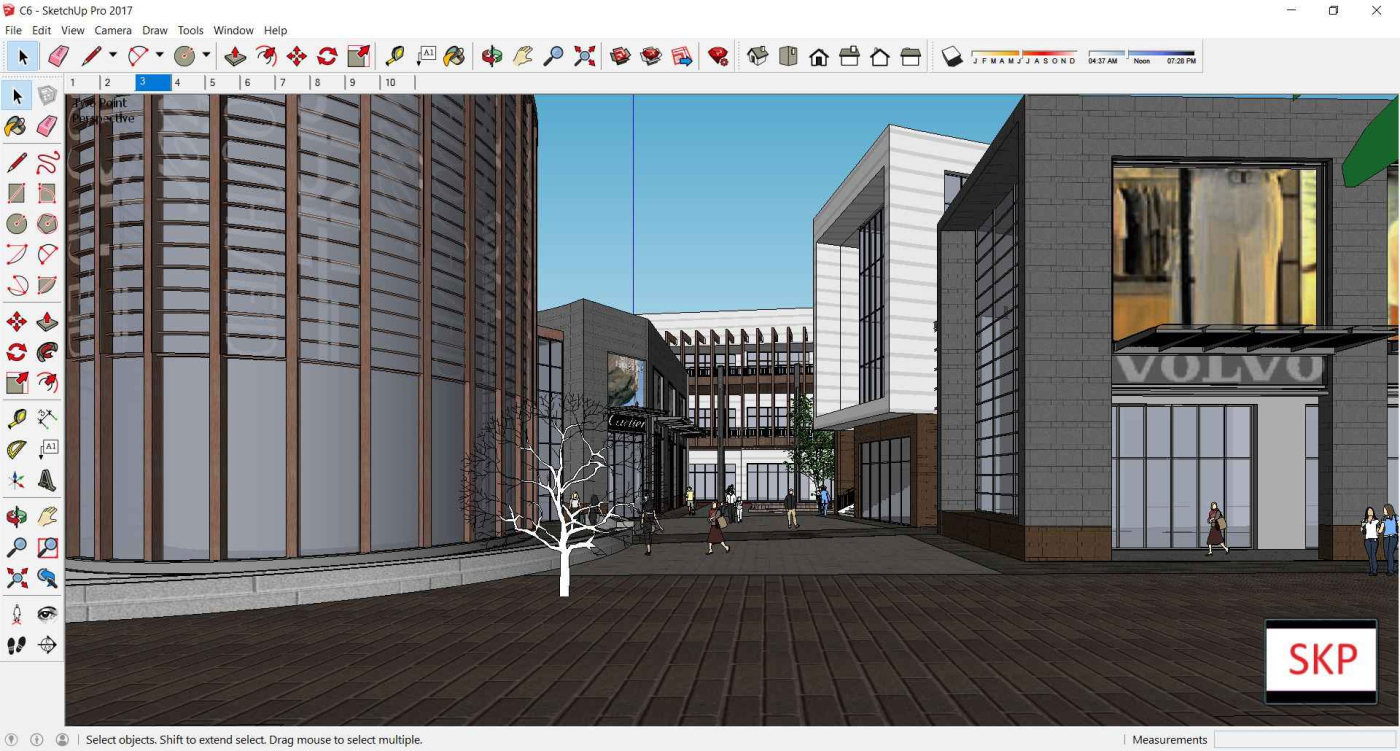This screenshot has height=751, width=1400.
Task: Activate the 3D Text tool
Action: pos(47,481)
